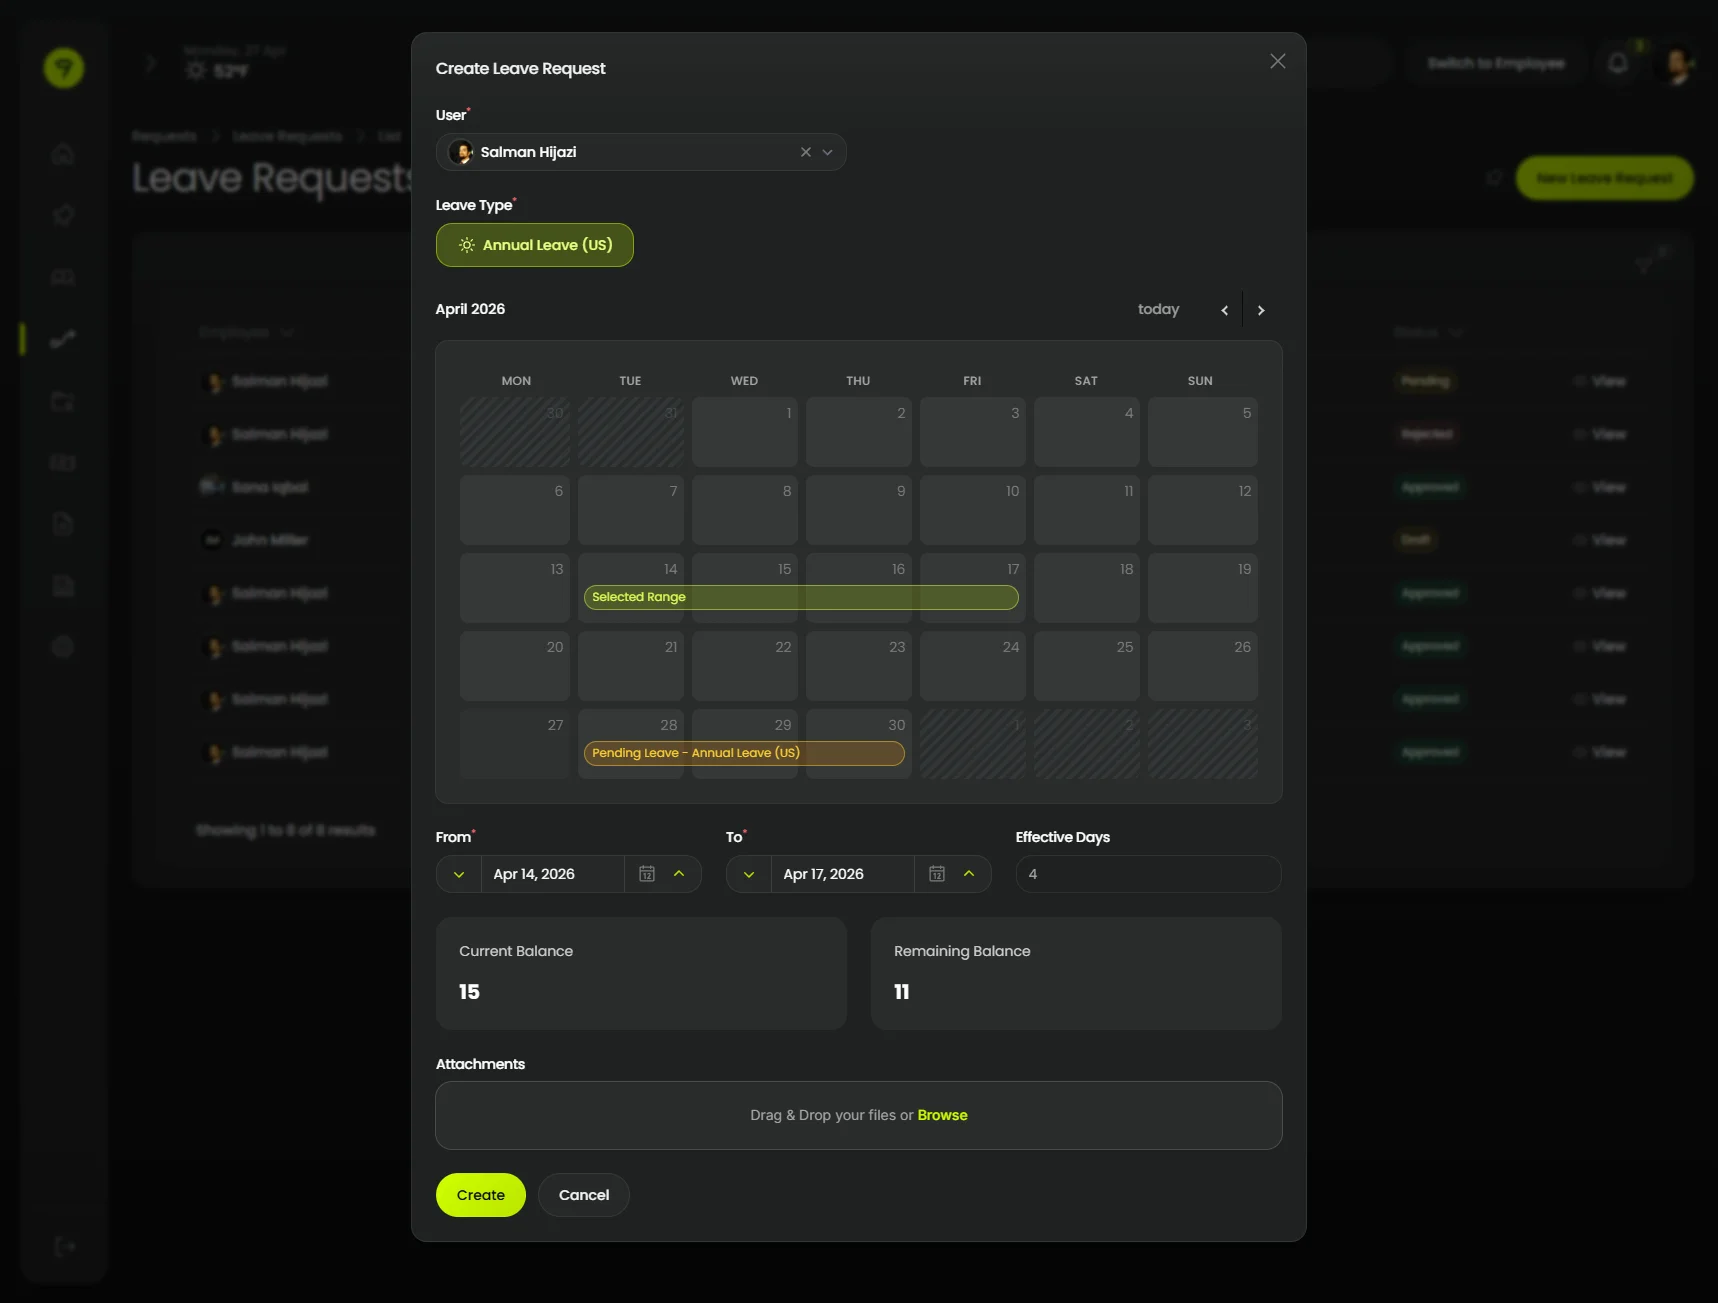Go to the previous month with the left arrow

1224,310
